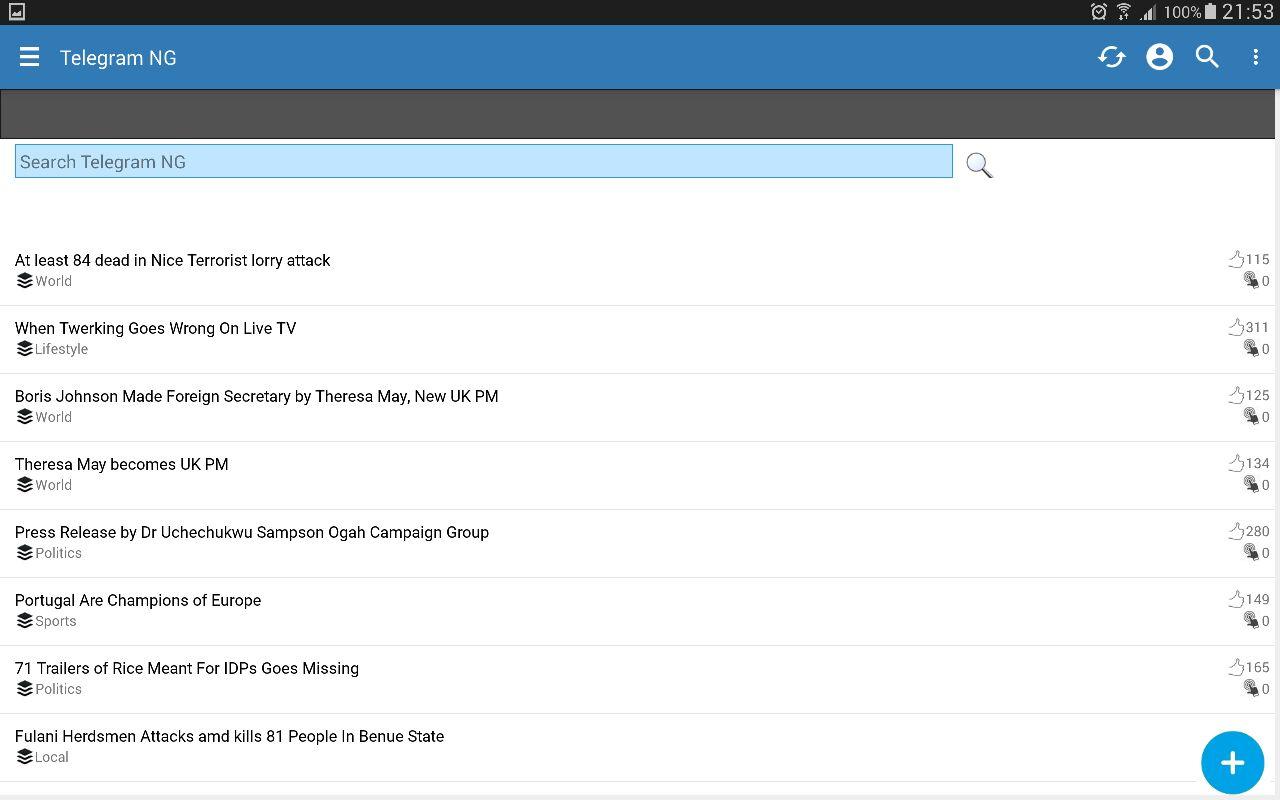Open 'Theresa May becomes UK PM' article

122,464
